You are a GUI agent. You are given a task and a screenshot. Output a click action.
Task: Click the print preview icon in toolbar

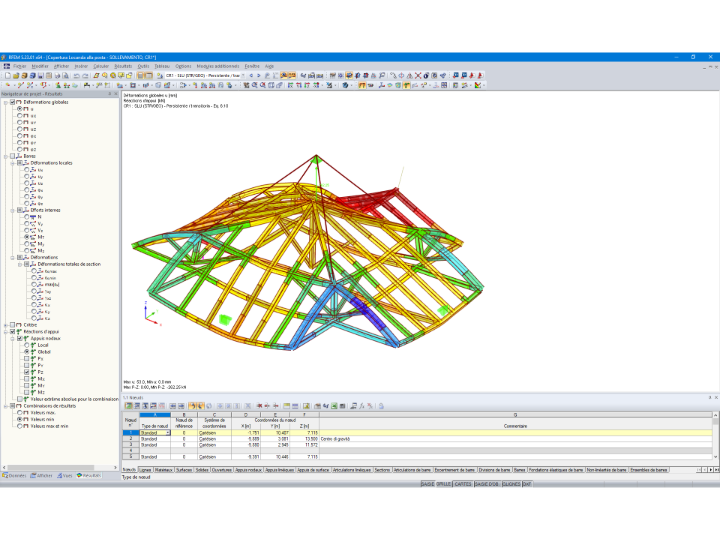pos(66,75)
